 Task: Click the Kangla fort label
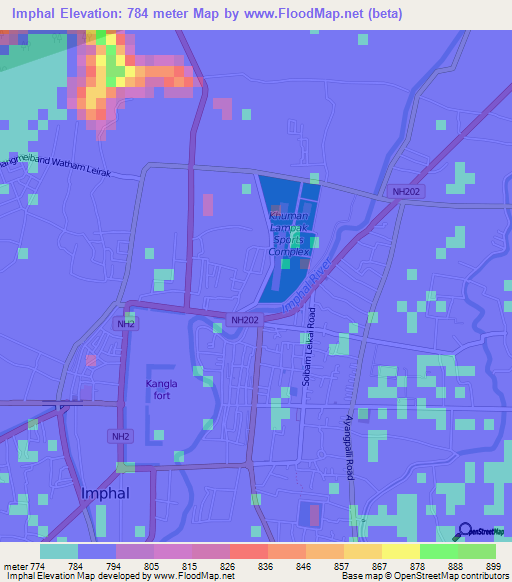(162, 389)
